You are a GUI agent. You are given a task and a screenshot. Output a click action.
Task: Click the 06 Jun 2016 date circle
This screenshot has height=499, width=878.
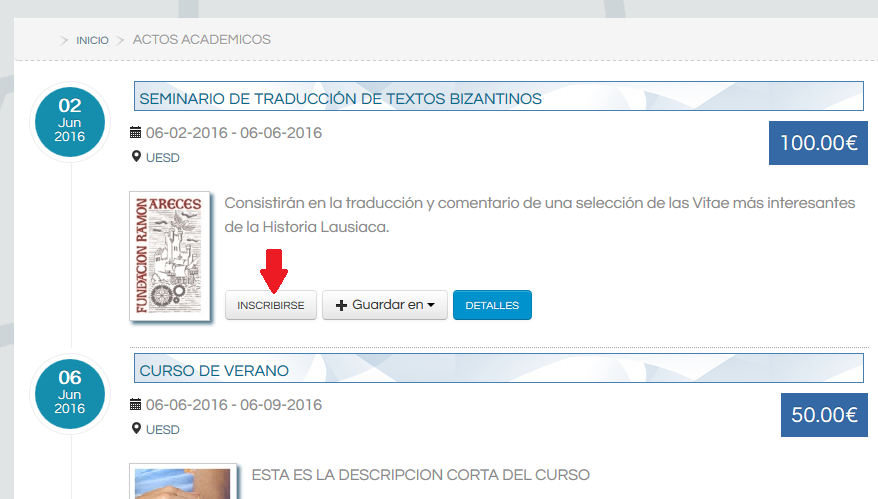[x=70, y=394]
